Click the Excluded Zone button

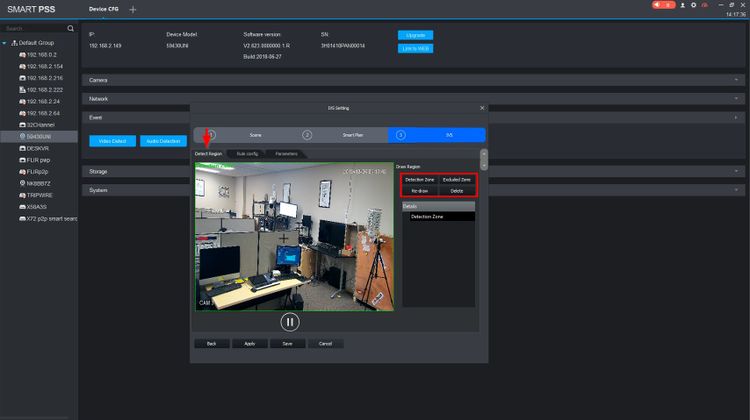coord(457,179)
